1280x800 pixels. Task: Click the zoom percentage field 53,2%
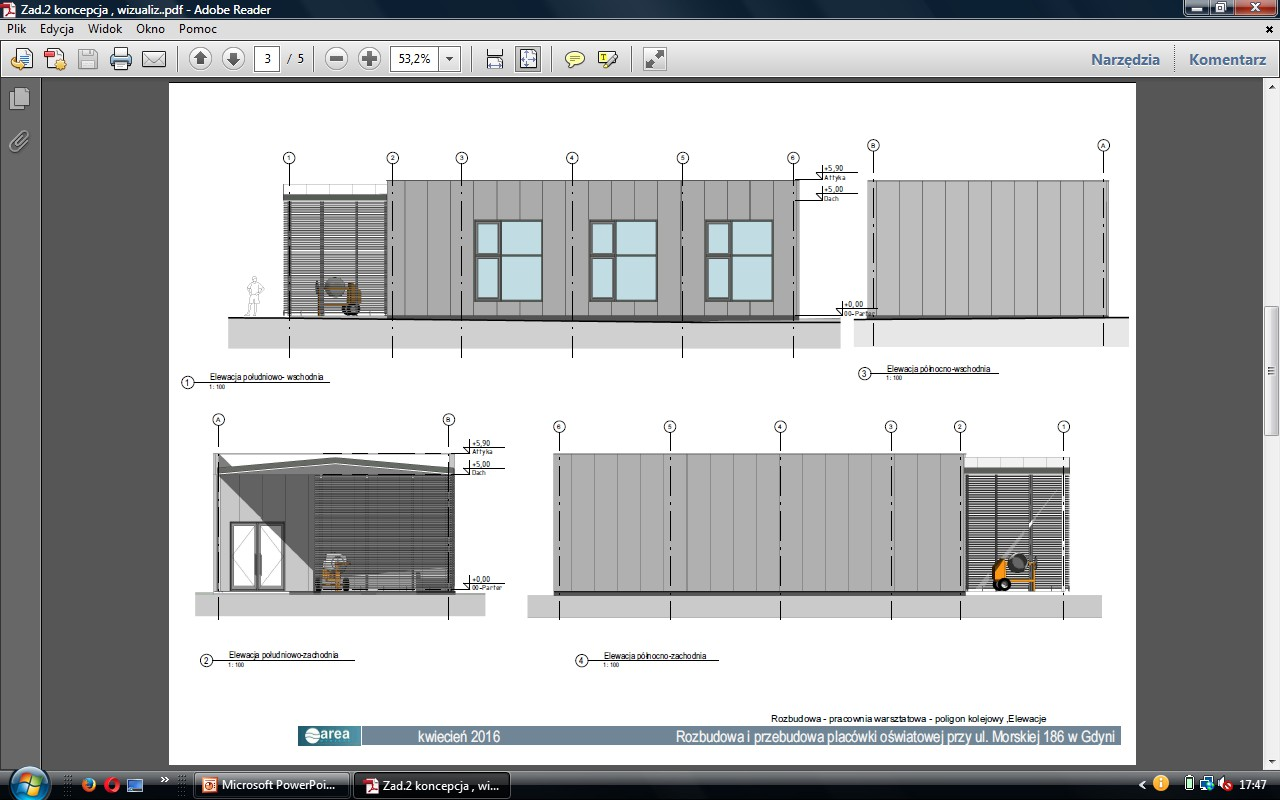point(414,59)
